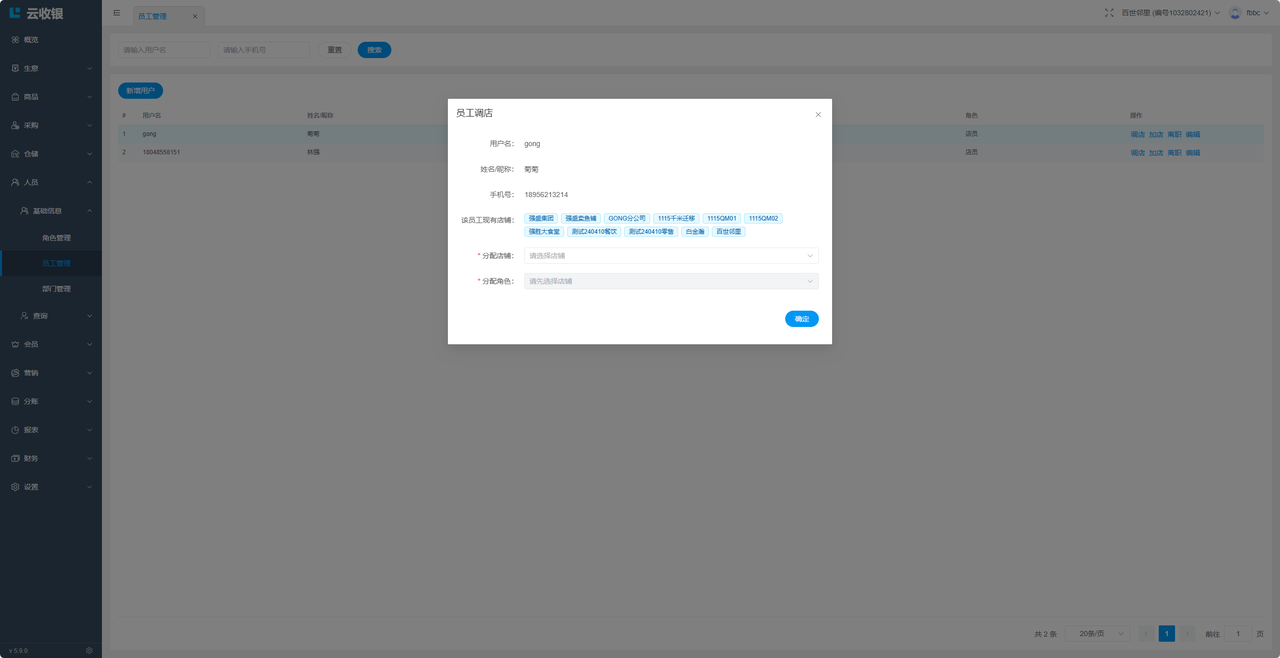Screen dimensions: 1280x658
Task: Click the 报表 reports icon in the sidebar
Action: click(x=15, y=430)
